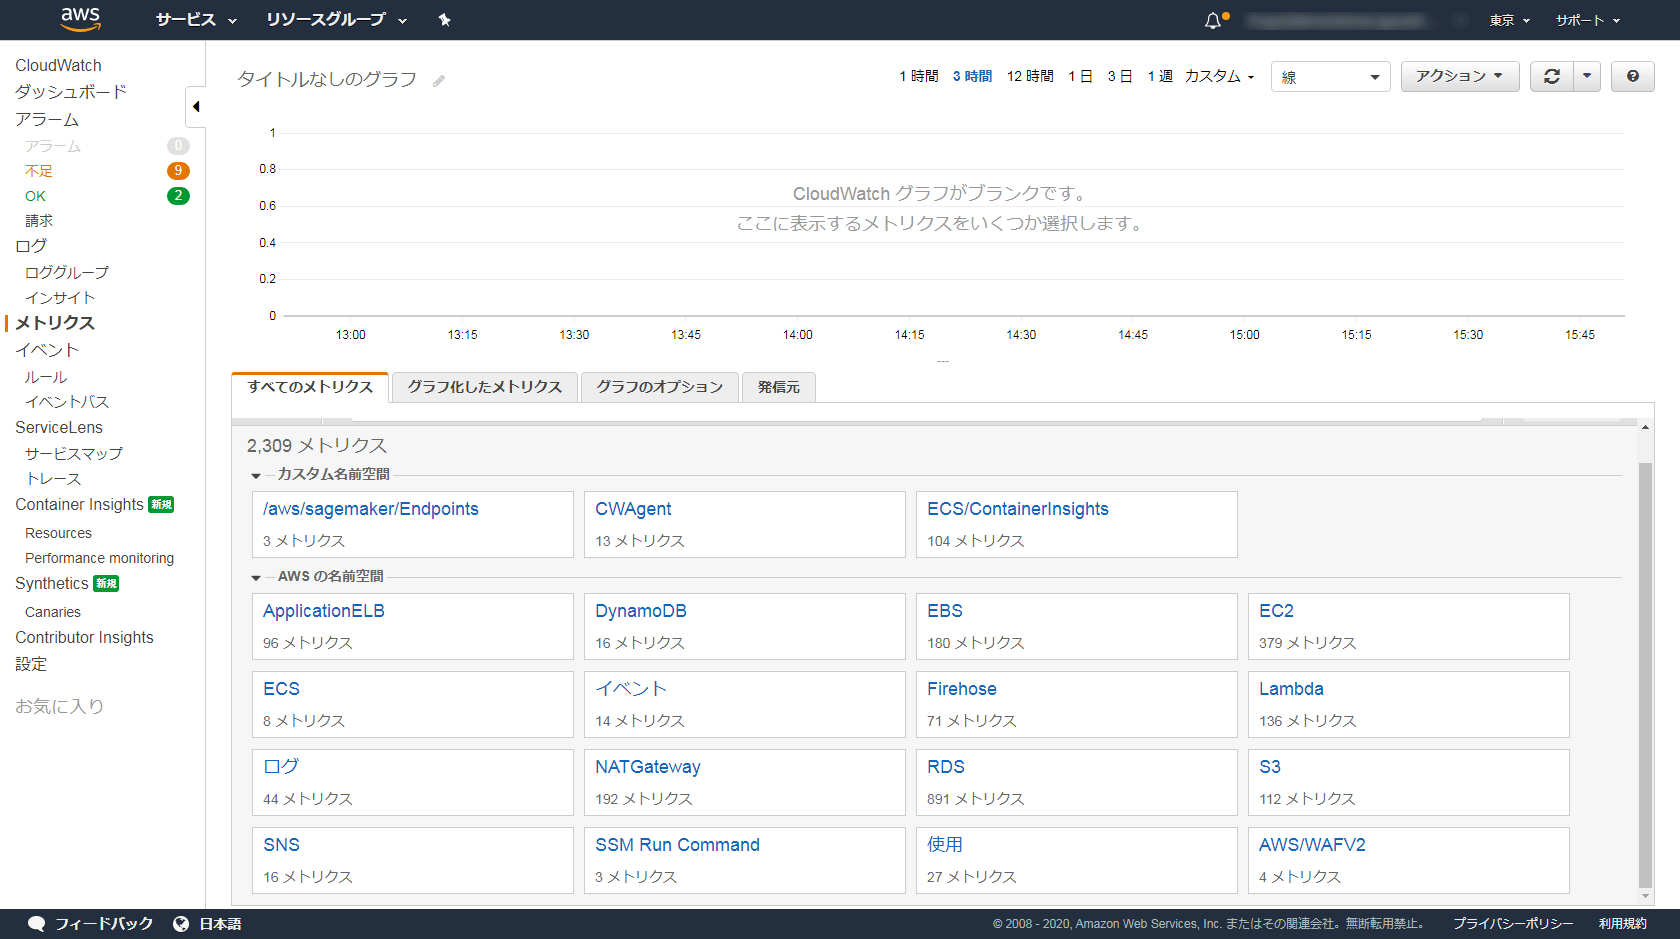The image size is (1680, 939).
Task: Select the 3 時間 time range
Action: [972, 76]
